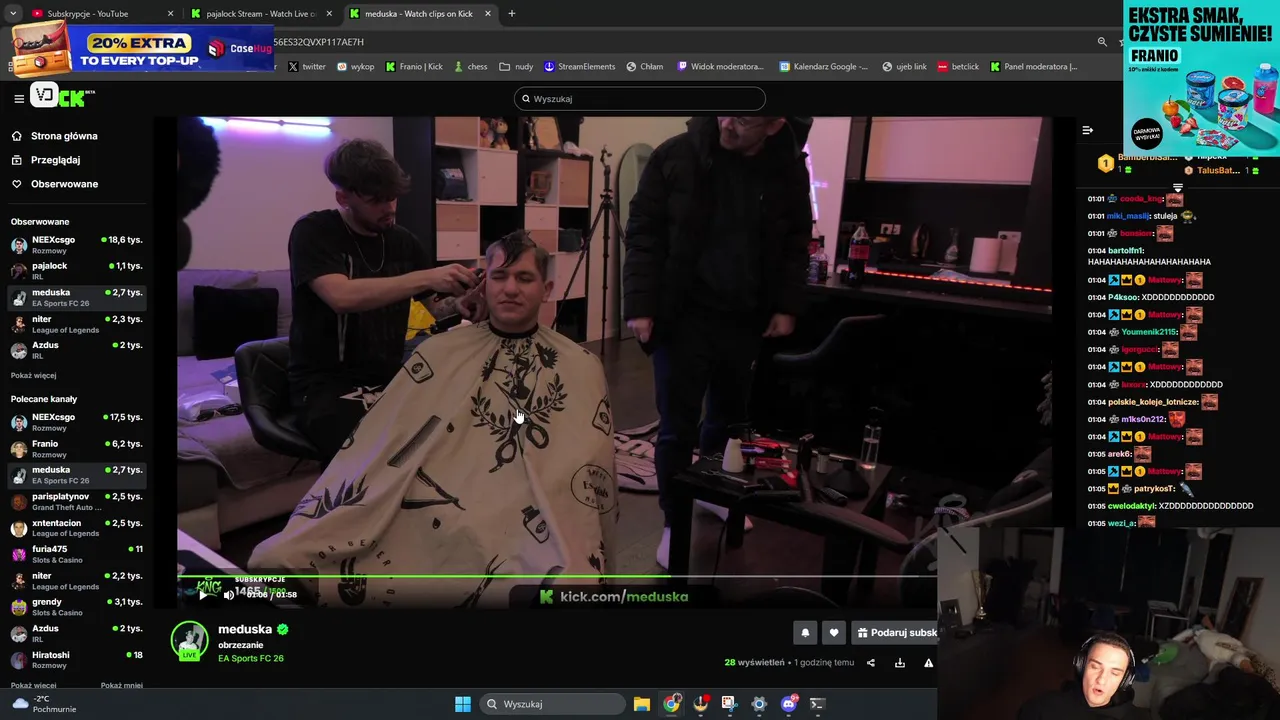This screenshot has width=1280, height=720.
Task: Open pajalock channel in followed list
Action: pos(77,271)
